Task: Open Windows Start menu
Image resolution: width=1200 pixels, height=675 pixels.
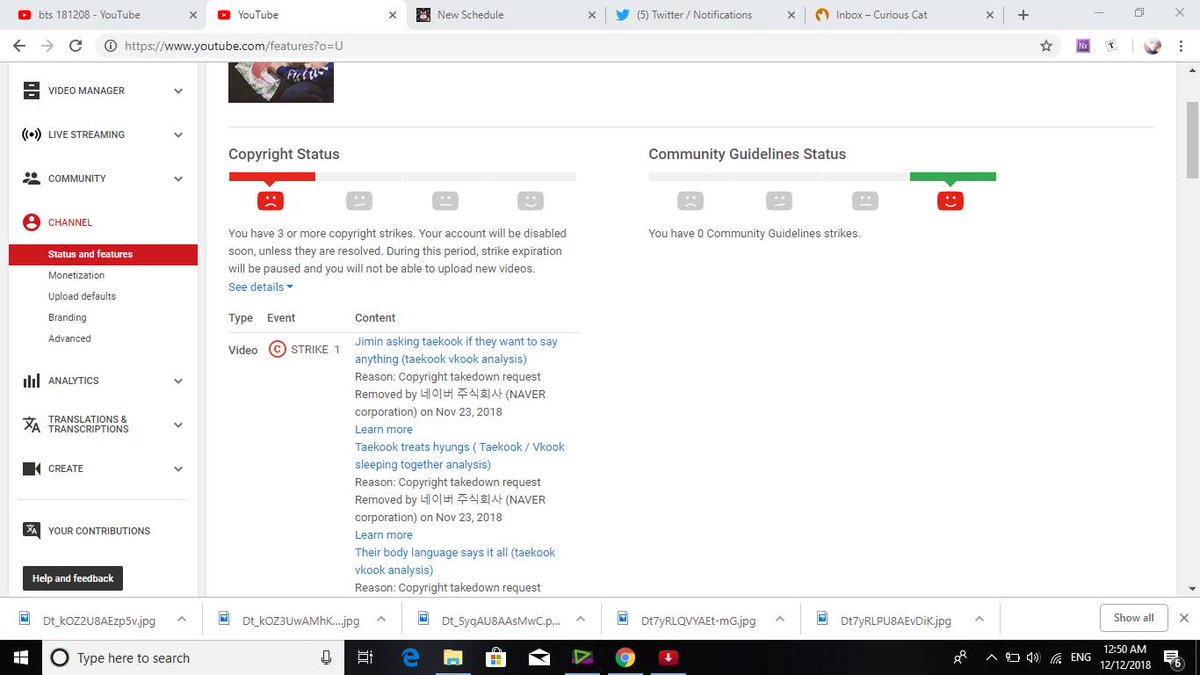Action: pyautogui.click(x=20, y=657)
